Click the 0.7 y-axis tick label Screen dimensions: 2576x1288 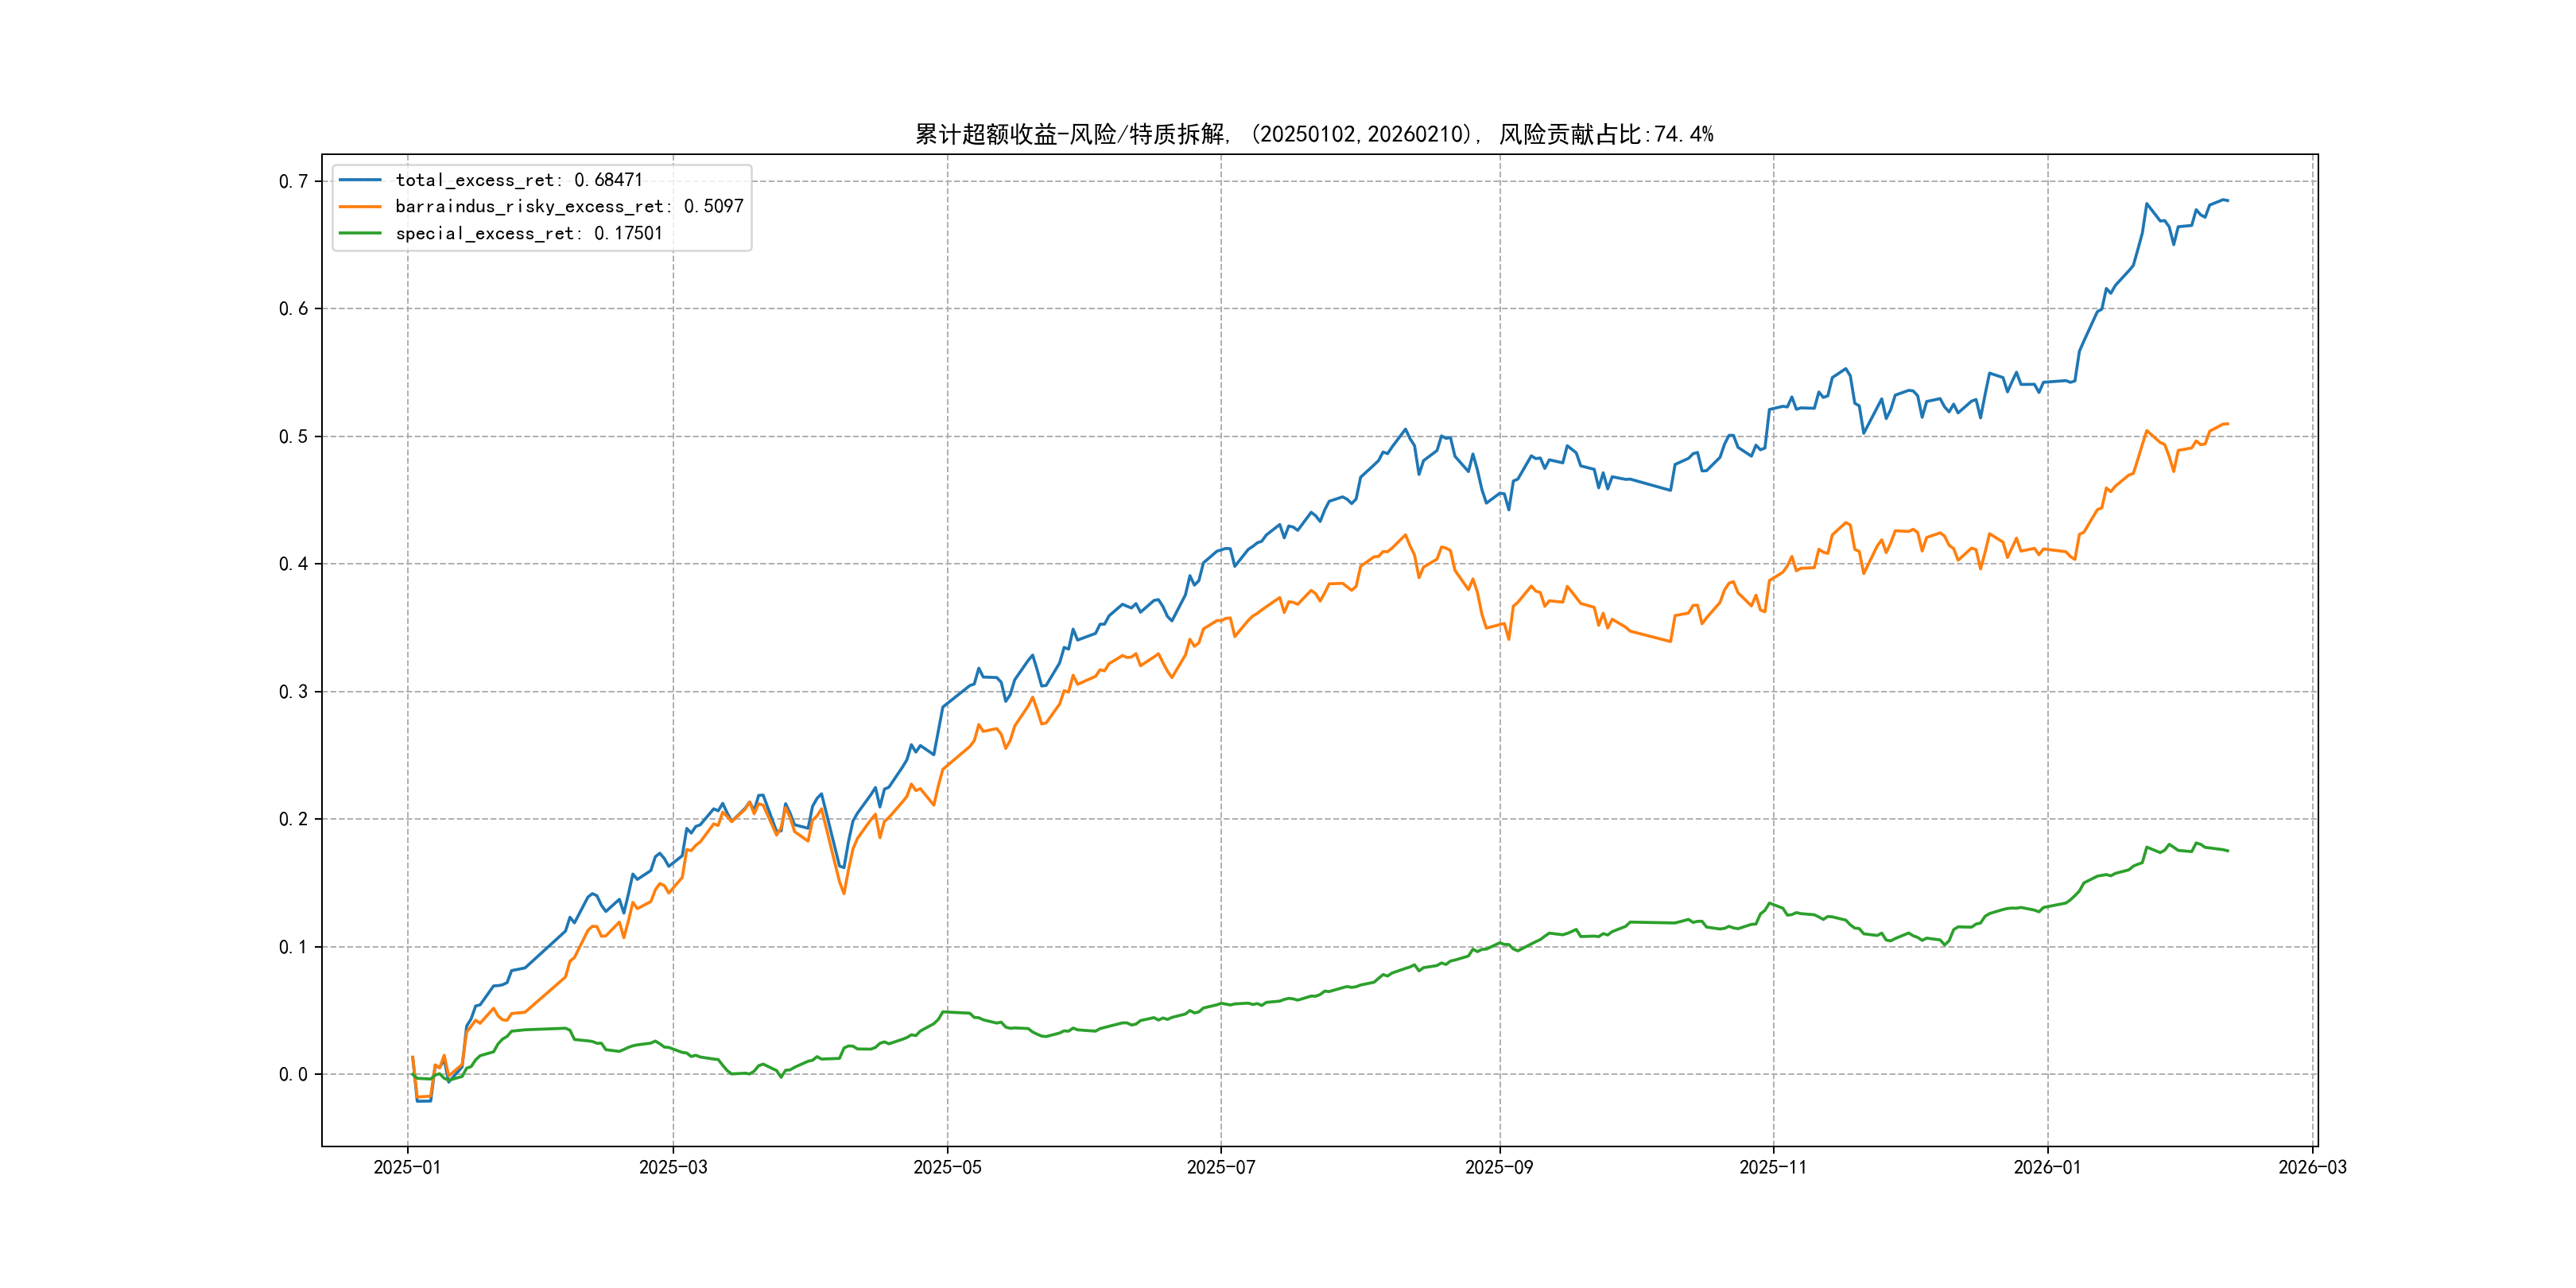click(293, 181)
